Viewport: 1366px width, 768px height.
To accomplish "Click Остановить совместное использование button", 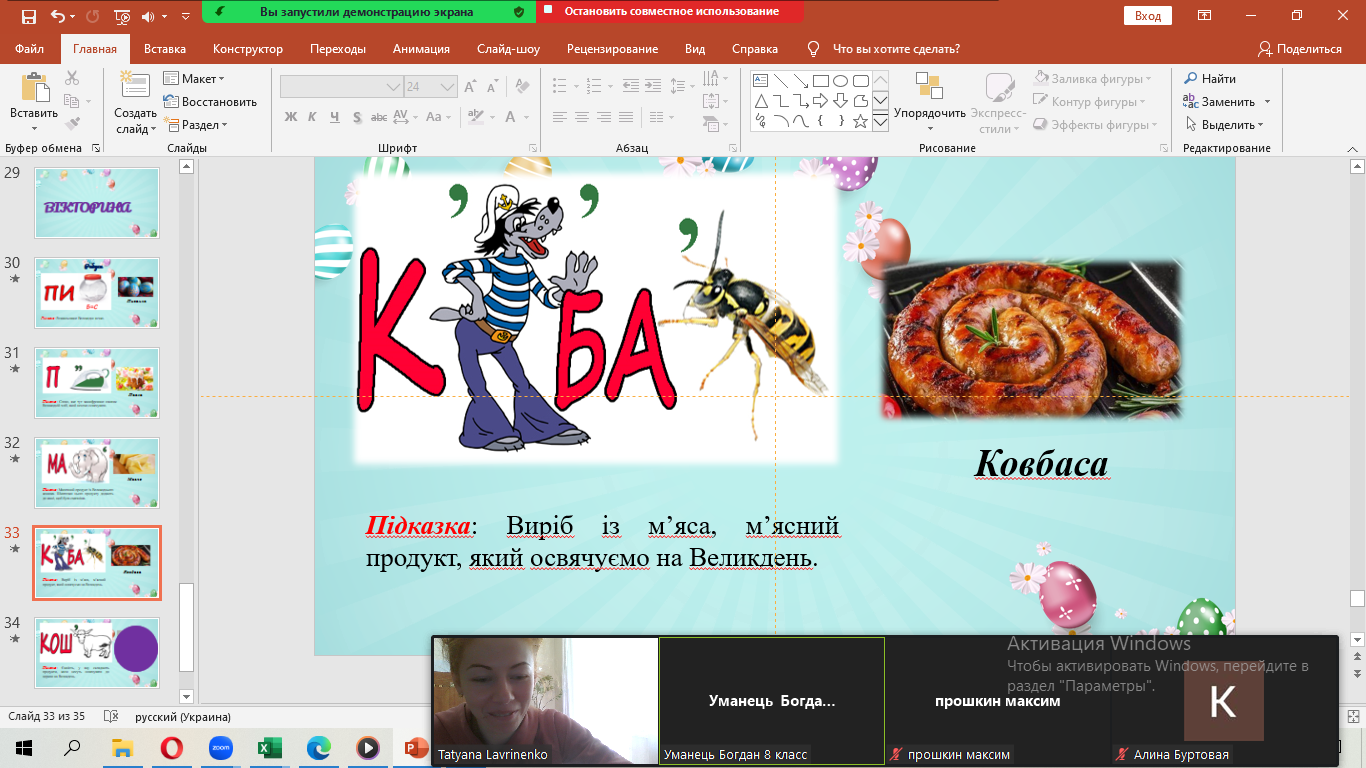I will tap(671, 12).
